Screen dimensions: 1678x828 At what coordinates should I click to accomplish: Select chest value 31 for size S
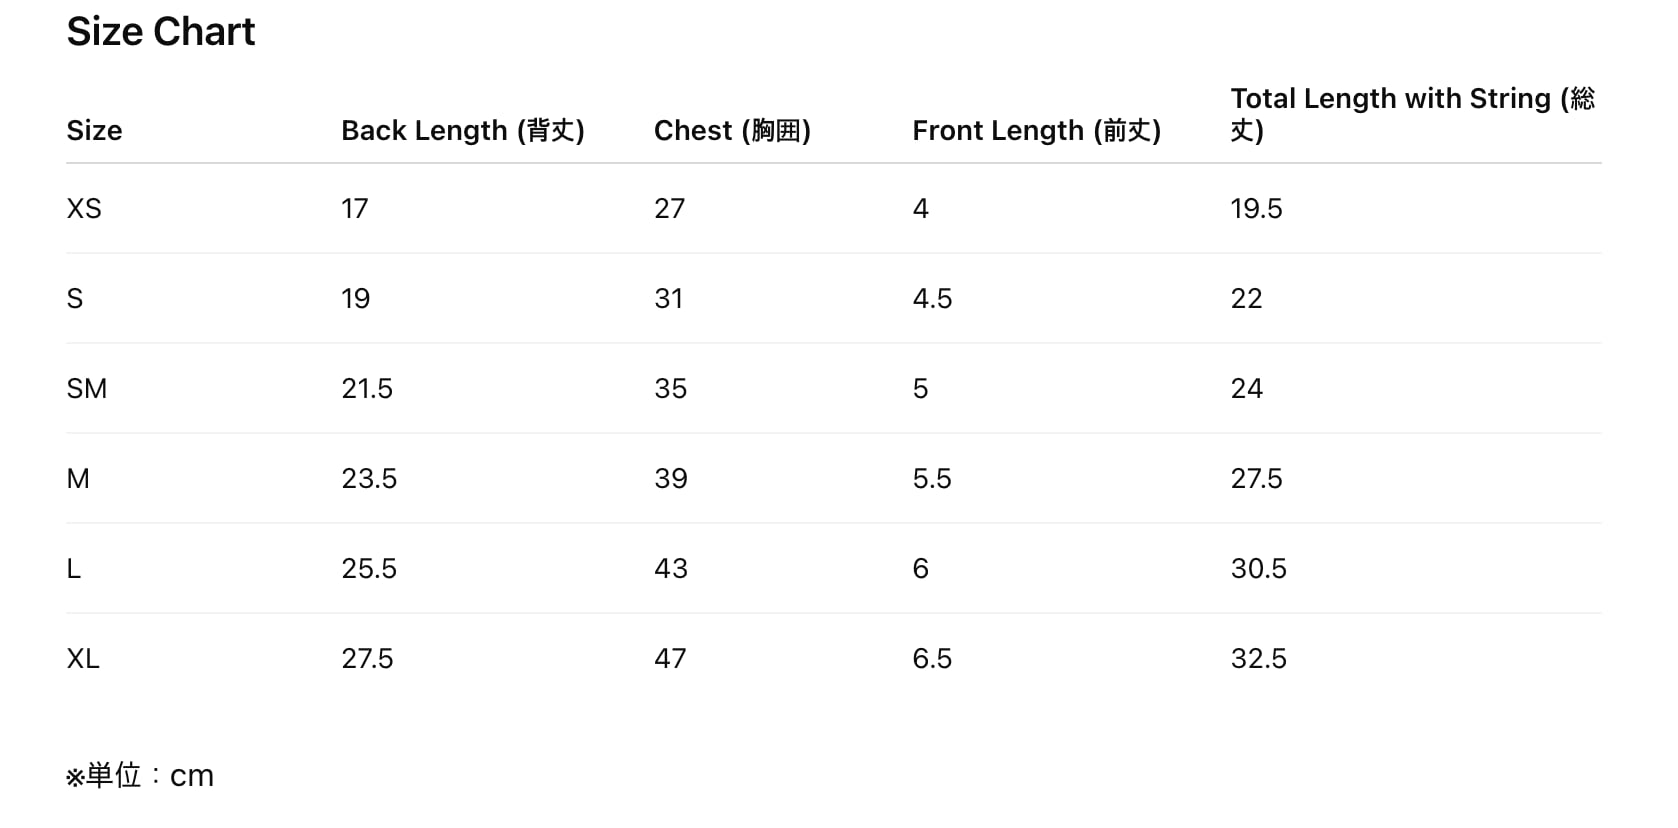[x=668, y=299]
